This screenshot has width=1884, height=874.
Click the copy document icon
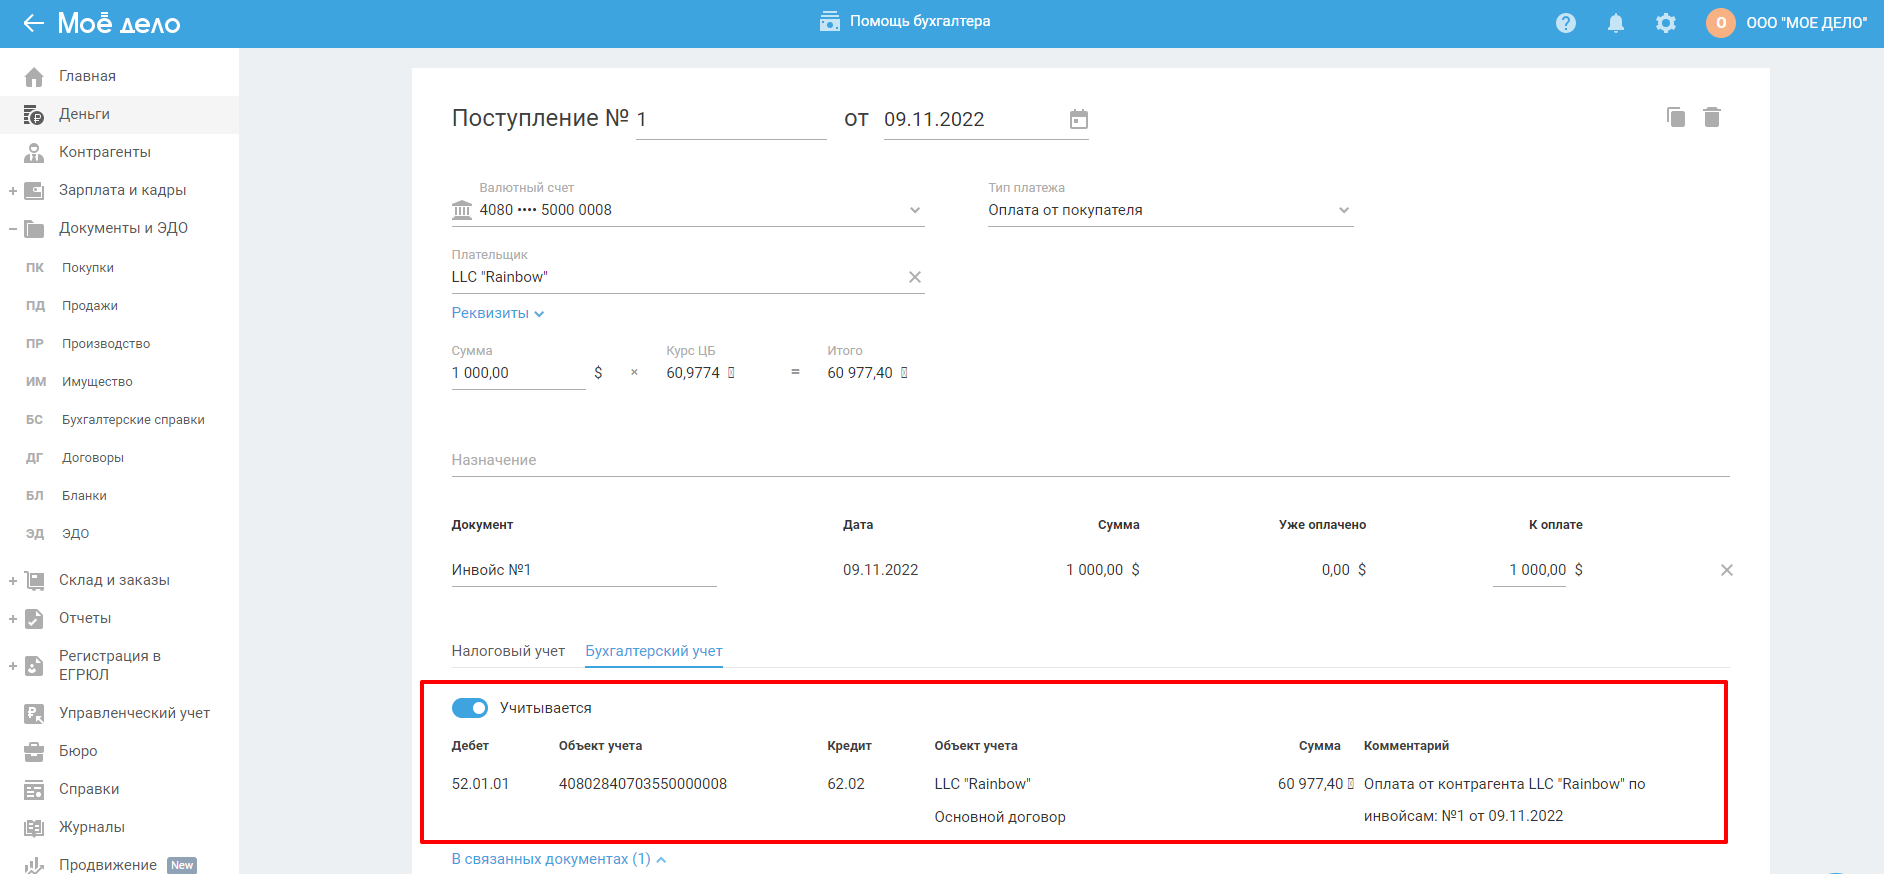pyautogui.click(x=1676, y=118)
